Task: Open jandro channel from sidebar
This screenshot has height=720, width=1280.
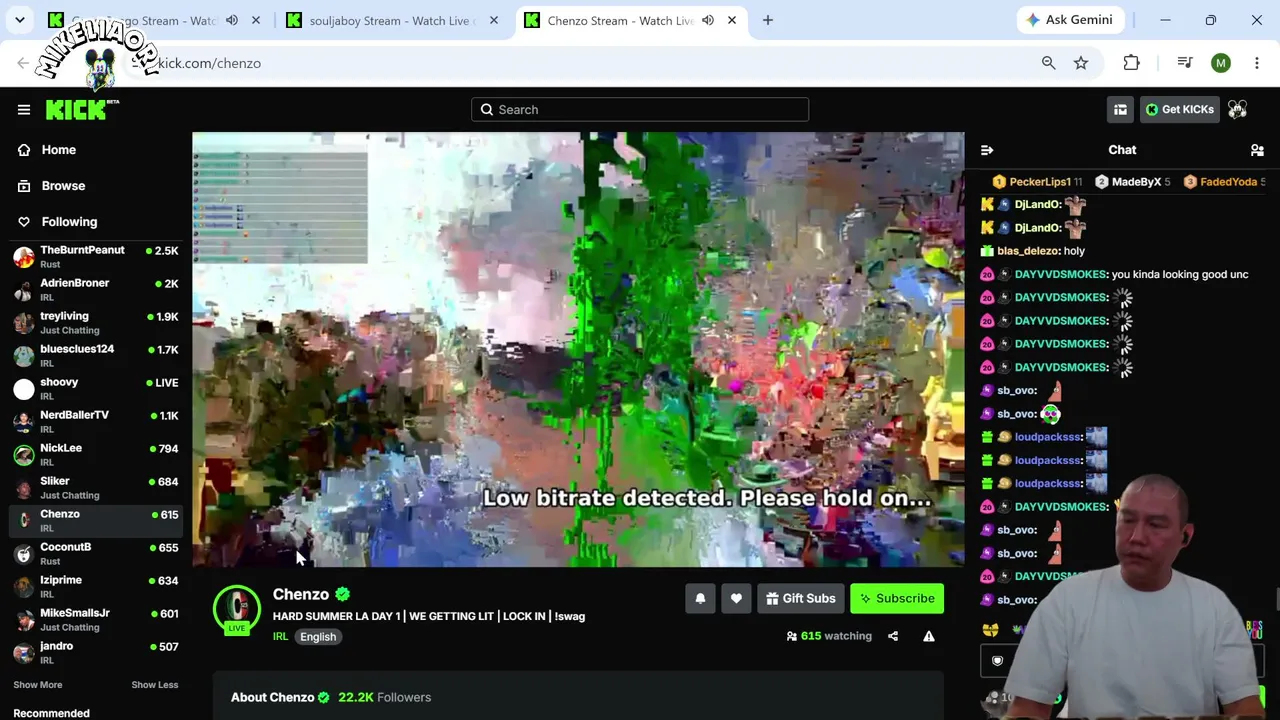Action: tap(96, 653)
